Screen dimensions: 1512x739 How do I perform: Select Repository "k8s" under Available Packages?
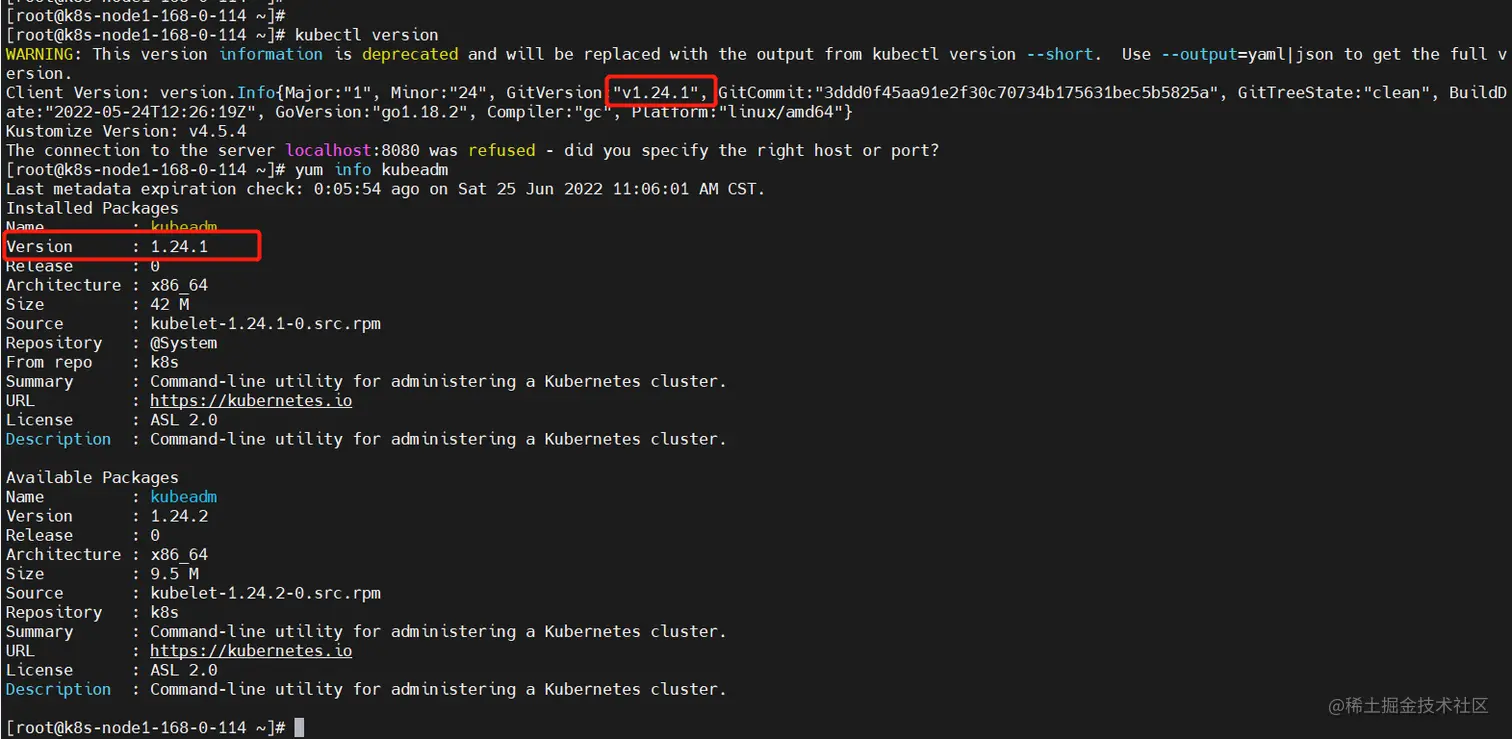[x=164, y=612]
